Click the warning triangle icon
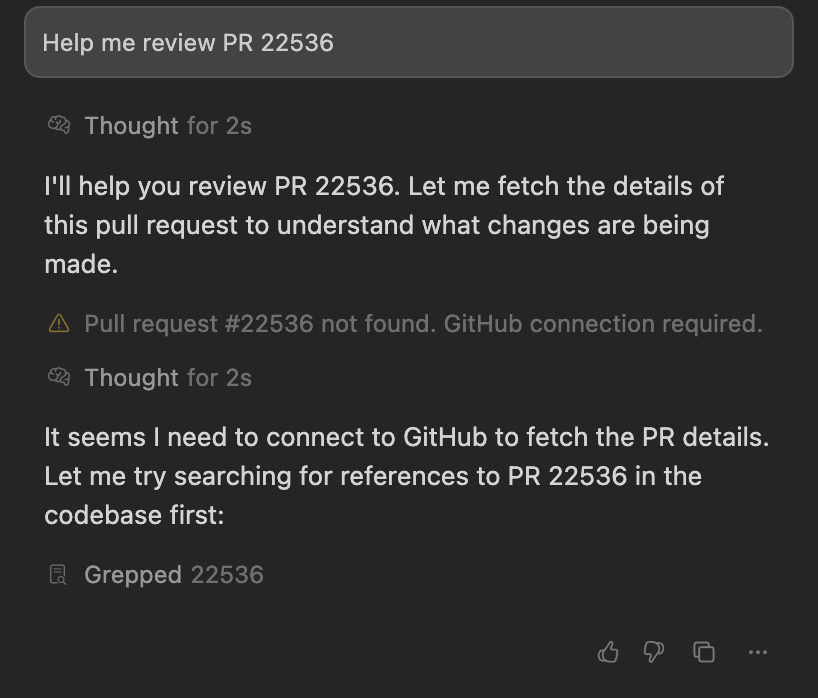 pyautogui.click(x=59, y=324)
